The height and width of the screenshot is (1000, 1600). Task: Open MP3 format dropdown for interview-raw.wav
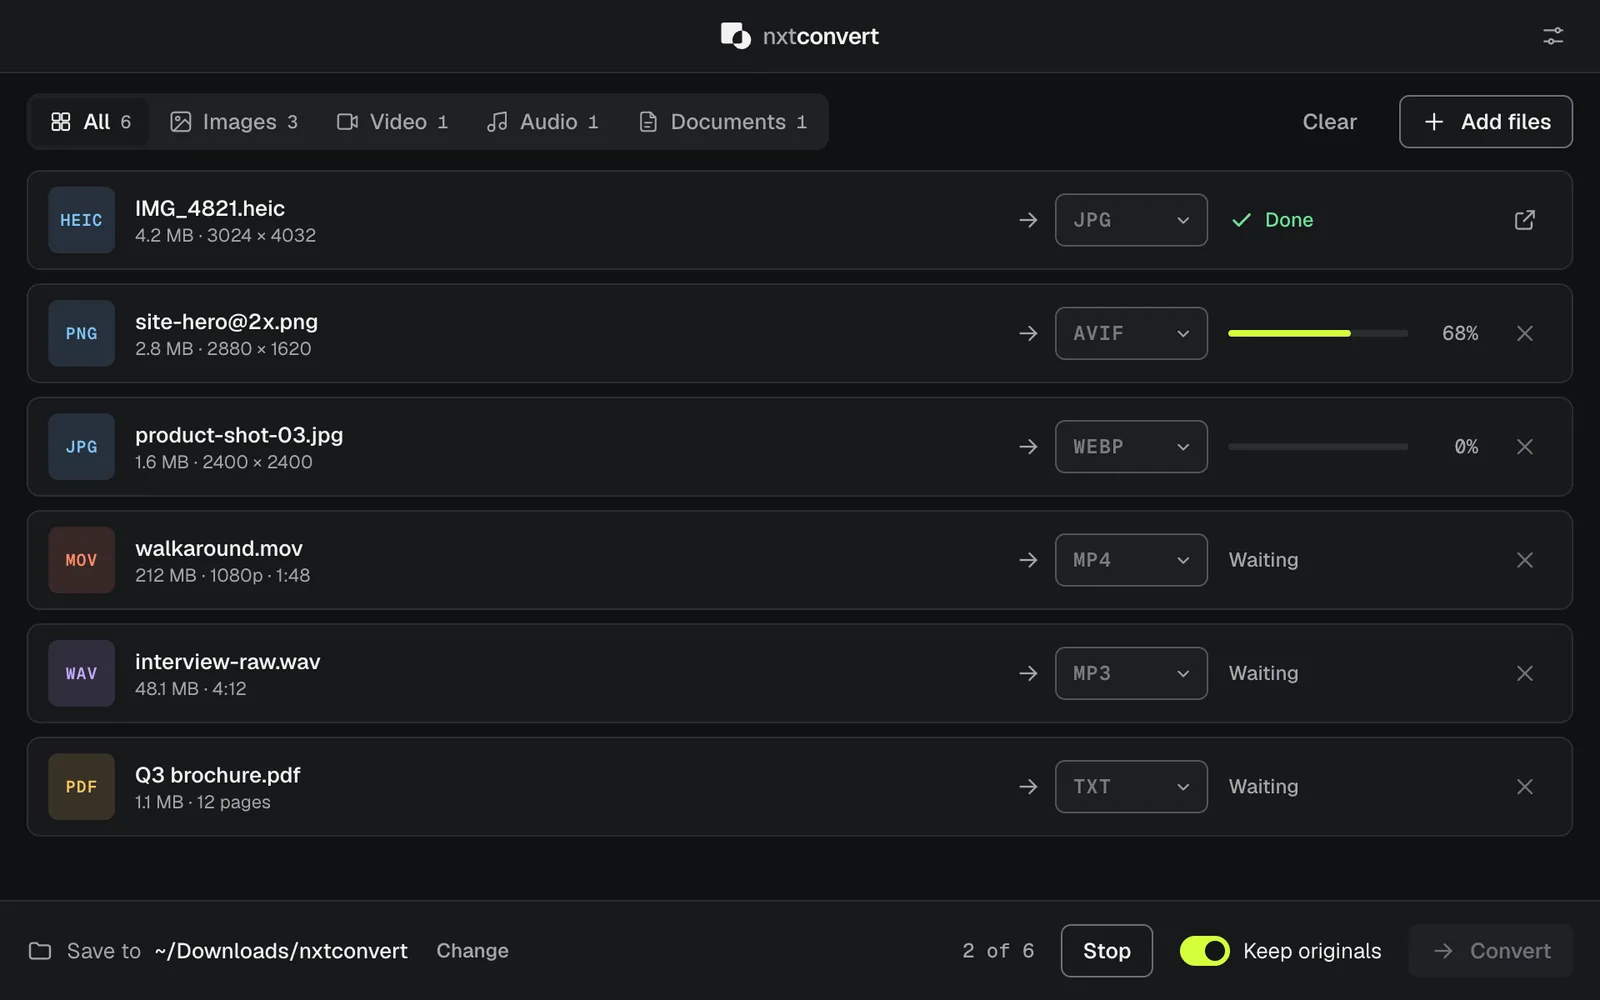click(x=1131, y=673)
